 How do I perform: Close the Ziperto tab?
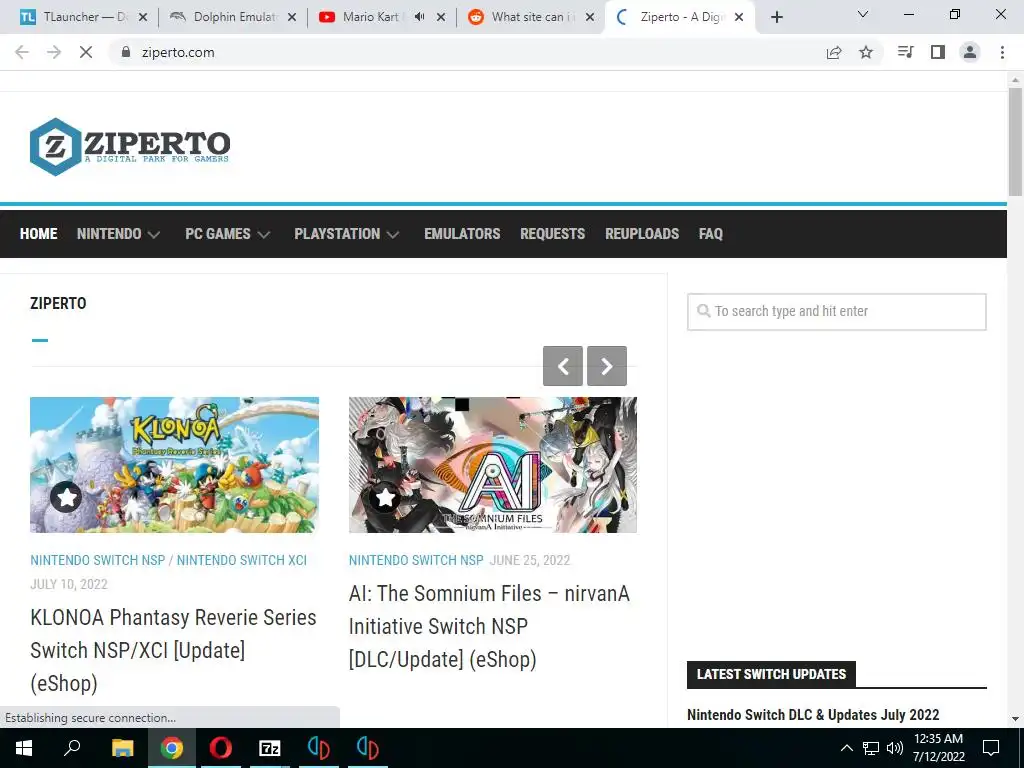point(739,17)
